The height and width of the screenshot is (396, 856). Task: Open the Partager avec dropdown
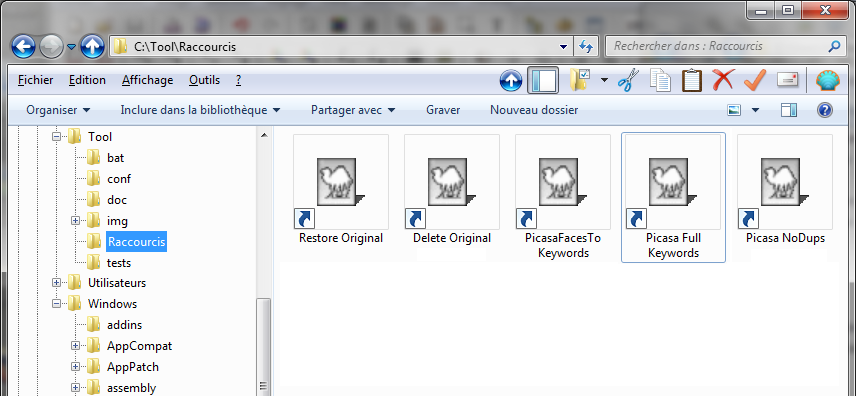(353, 110)
